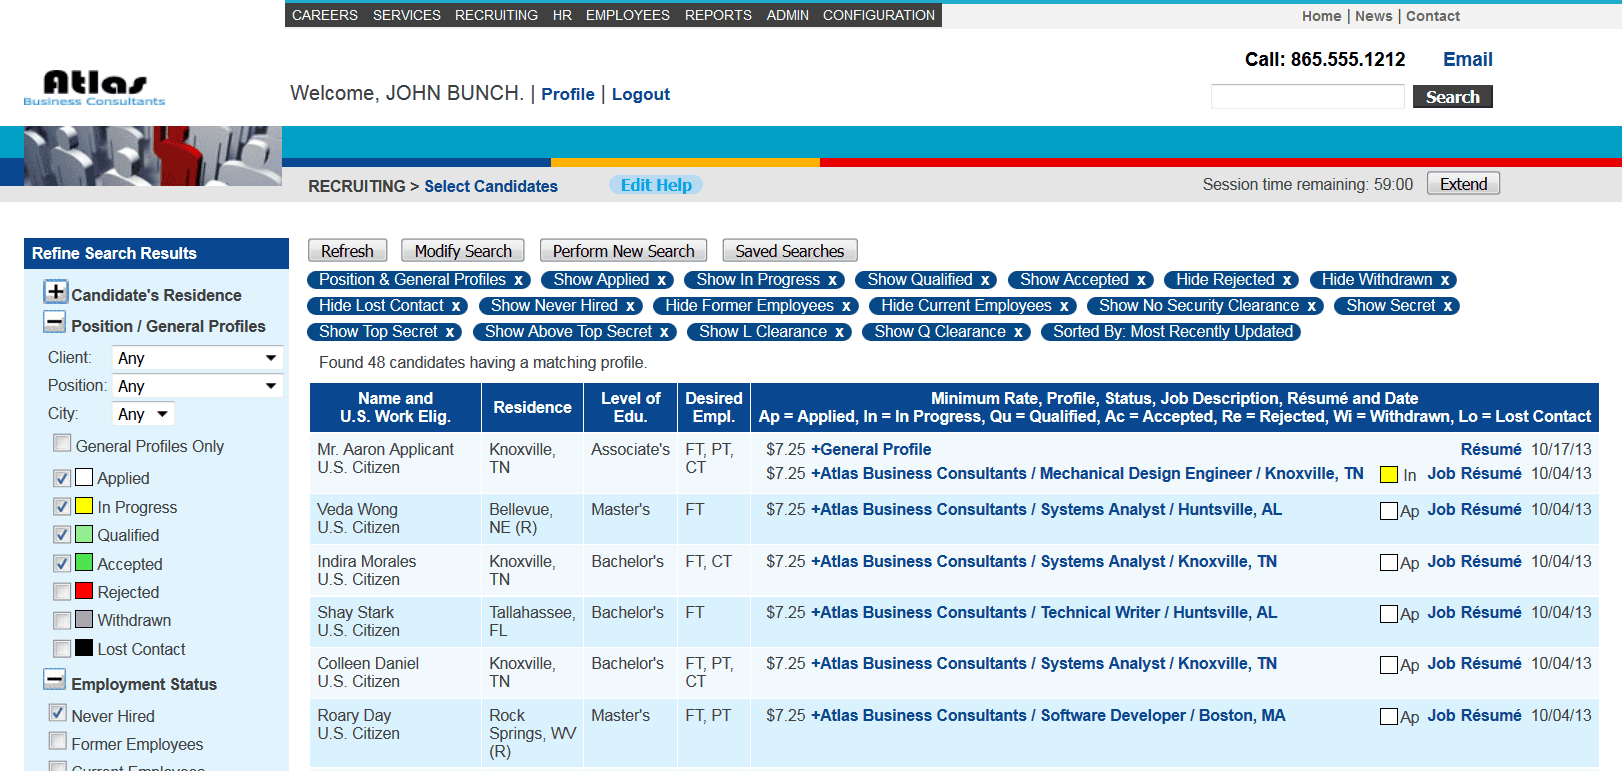Image resolution: width=1622 pixels, height=771 pixels.
Task: Remove the Hide Lost Contact filter x
Action: [x=456, y=306]
